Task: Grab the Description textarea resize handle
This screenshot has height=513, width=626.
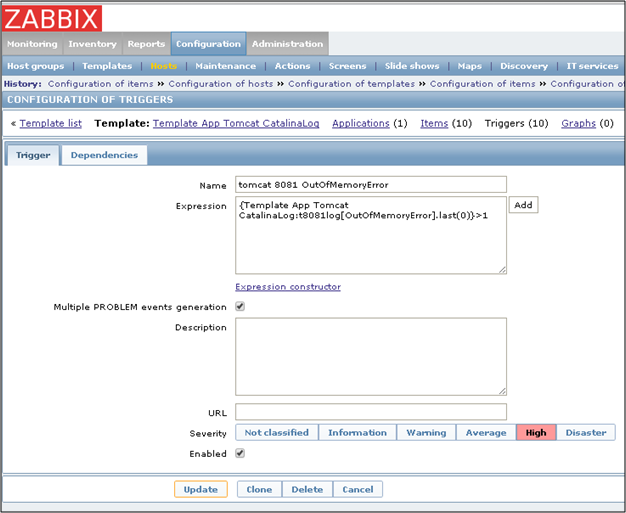Action: click(502, 391)
